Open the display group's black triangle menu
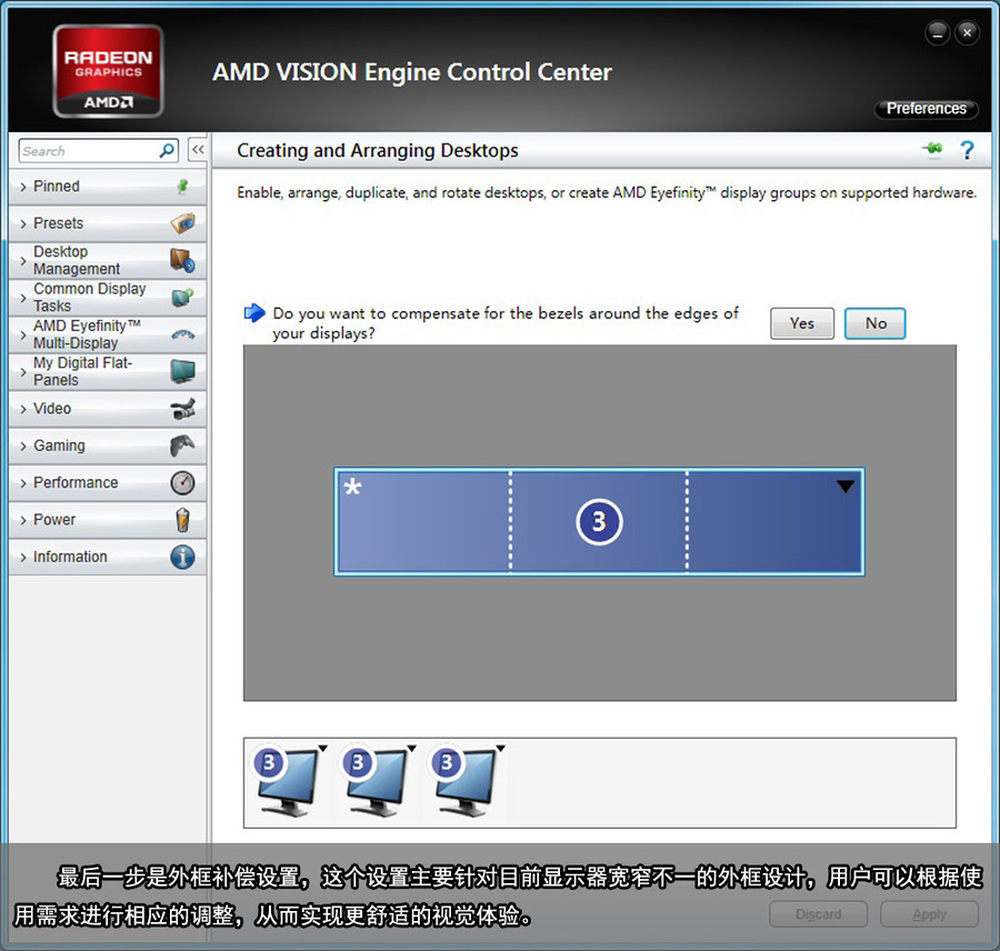Image resolution: width=1000 pixels, height=951 pixels. (845, 487)
